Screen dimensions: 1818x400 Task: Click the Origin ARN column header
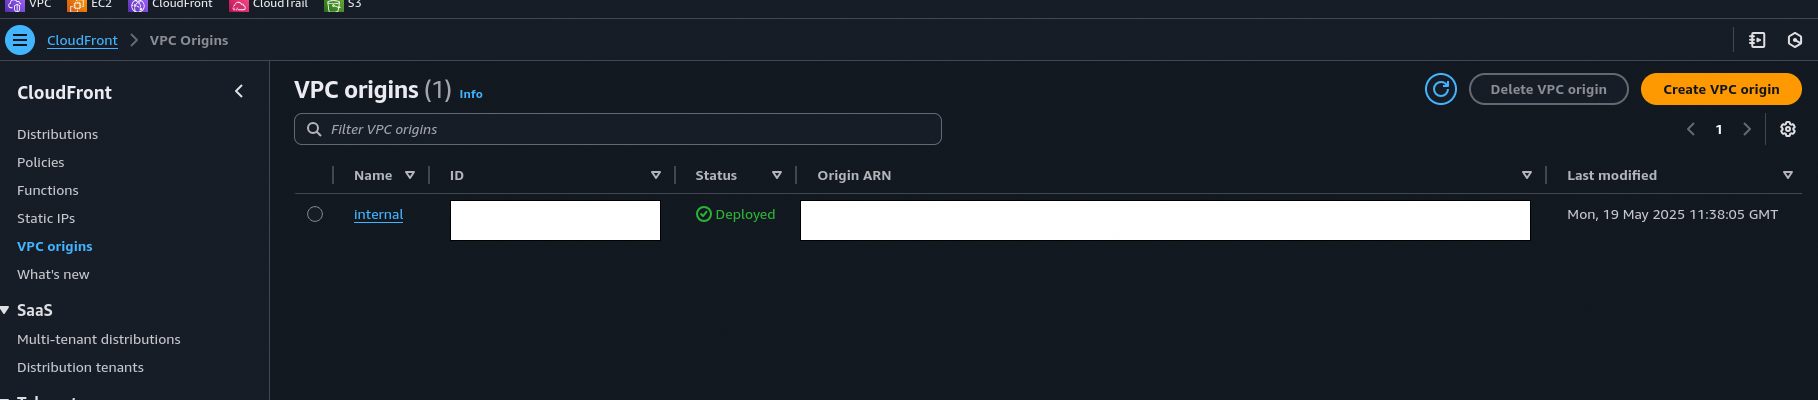854,175
